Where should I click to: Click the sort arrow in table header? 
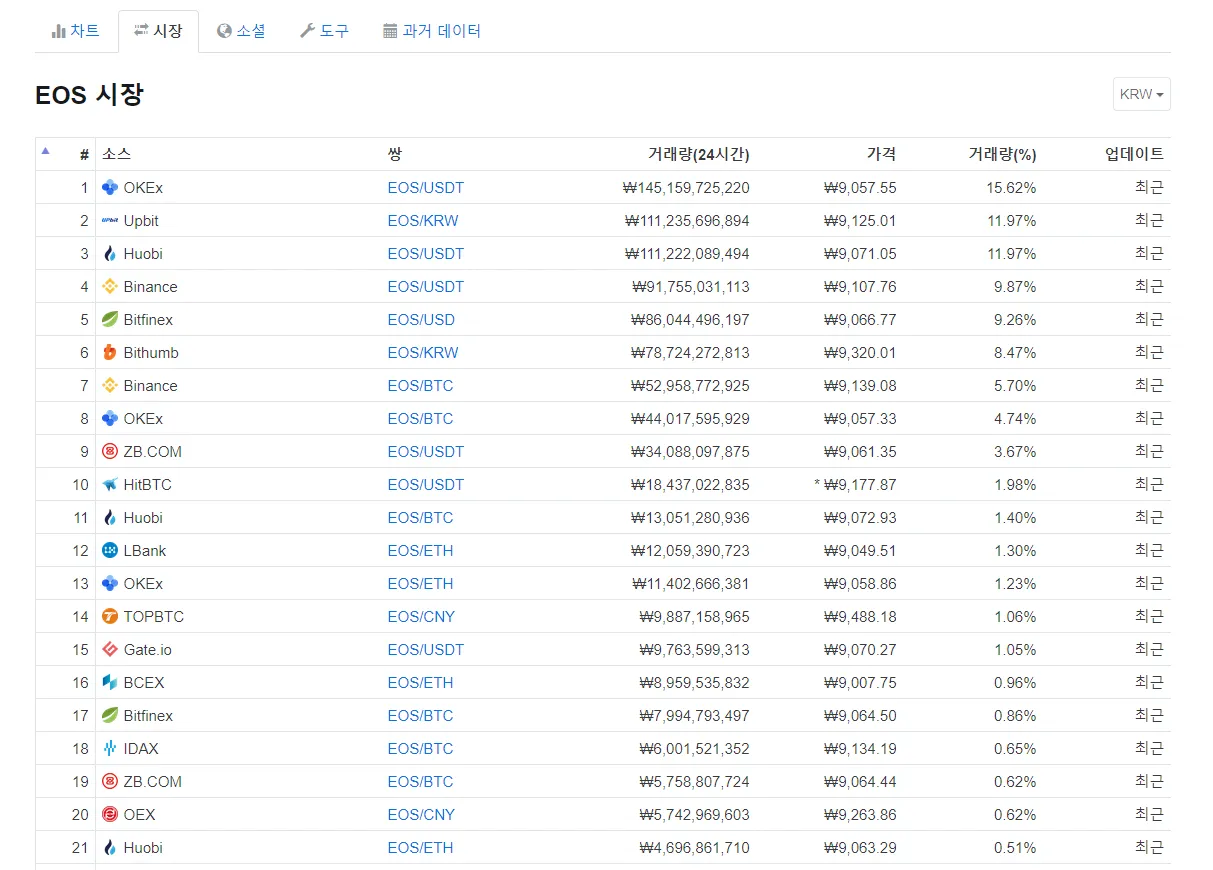[x=45, y=152]
